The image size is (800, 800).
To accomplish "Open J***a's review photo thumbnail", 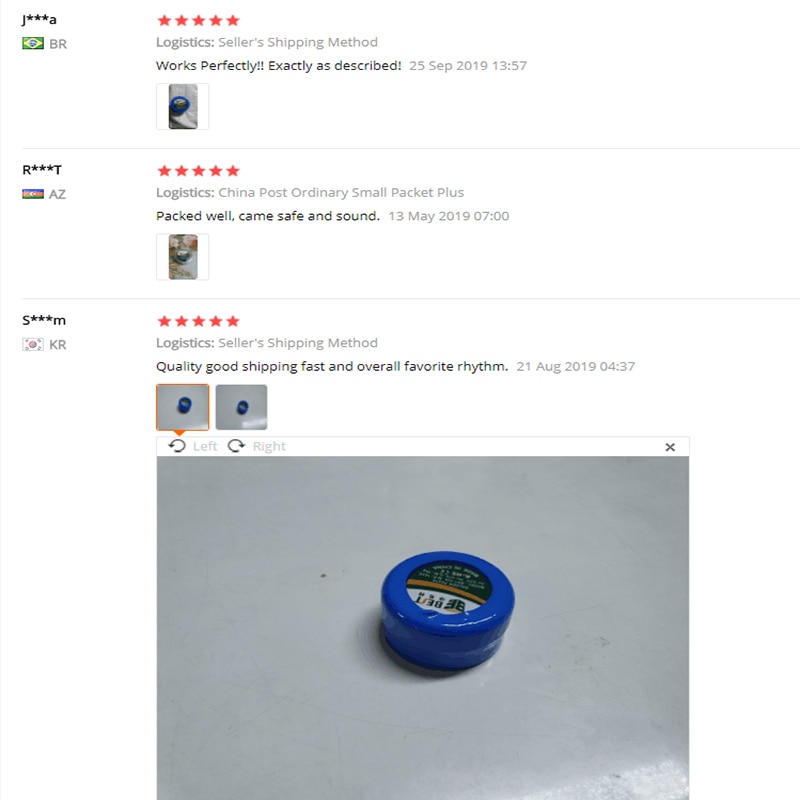I will point(183,107).
